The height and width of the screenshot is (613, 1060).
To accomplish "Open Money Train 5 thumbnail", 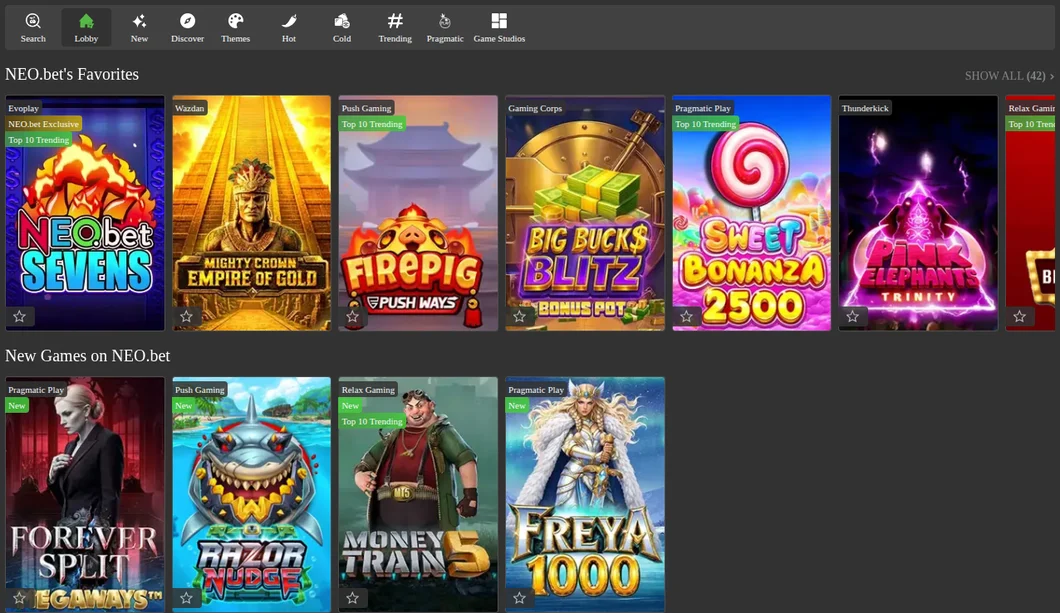I will pyautogui.click(x=418, y=495).
